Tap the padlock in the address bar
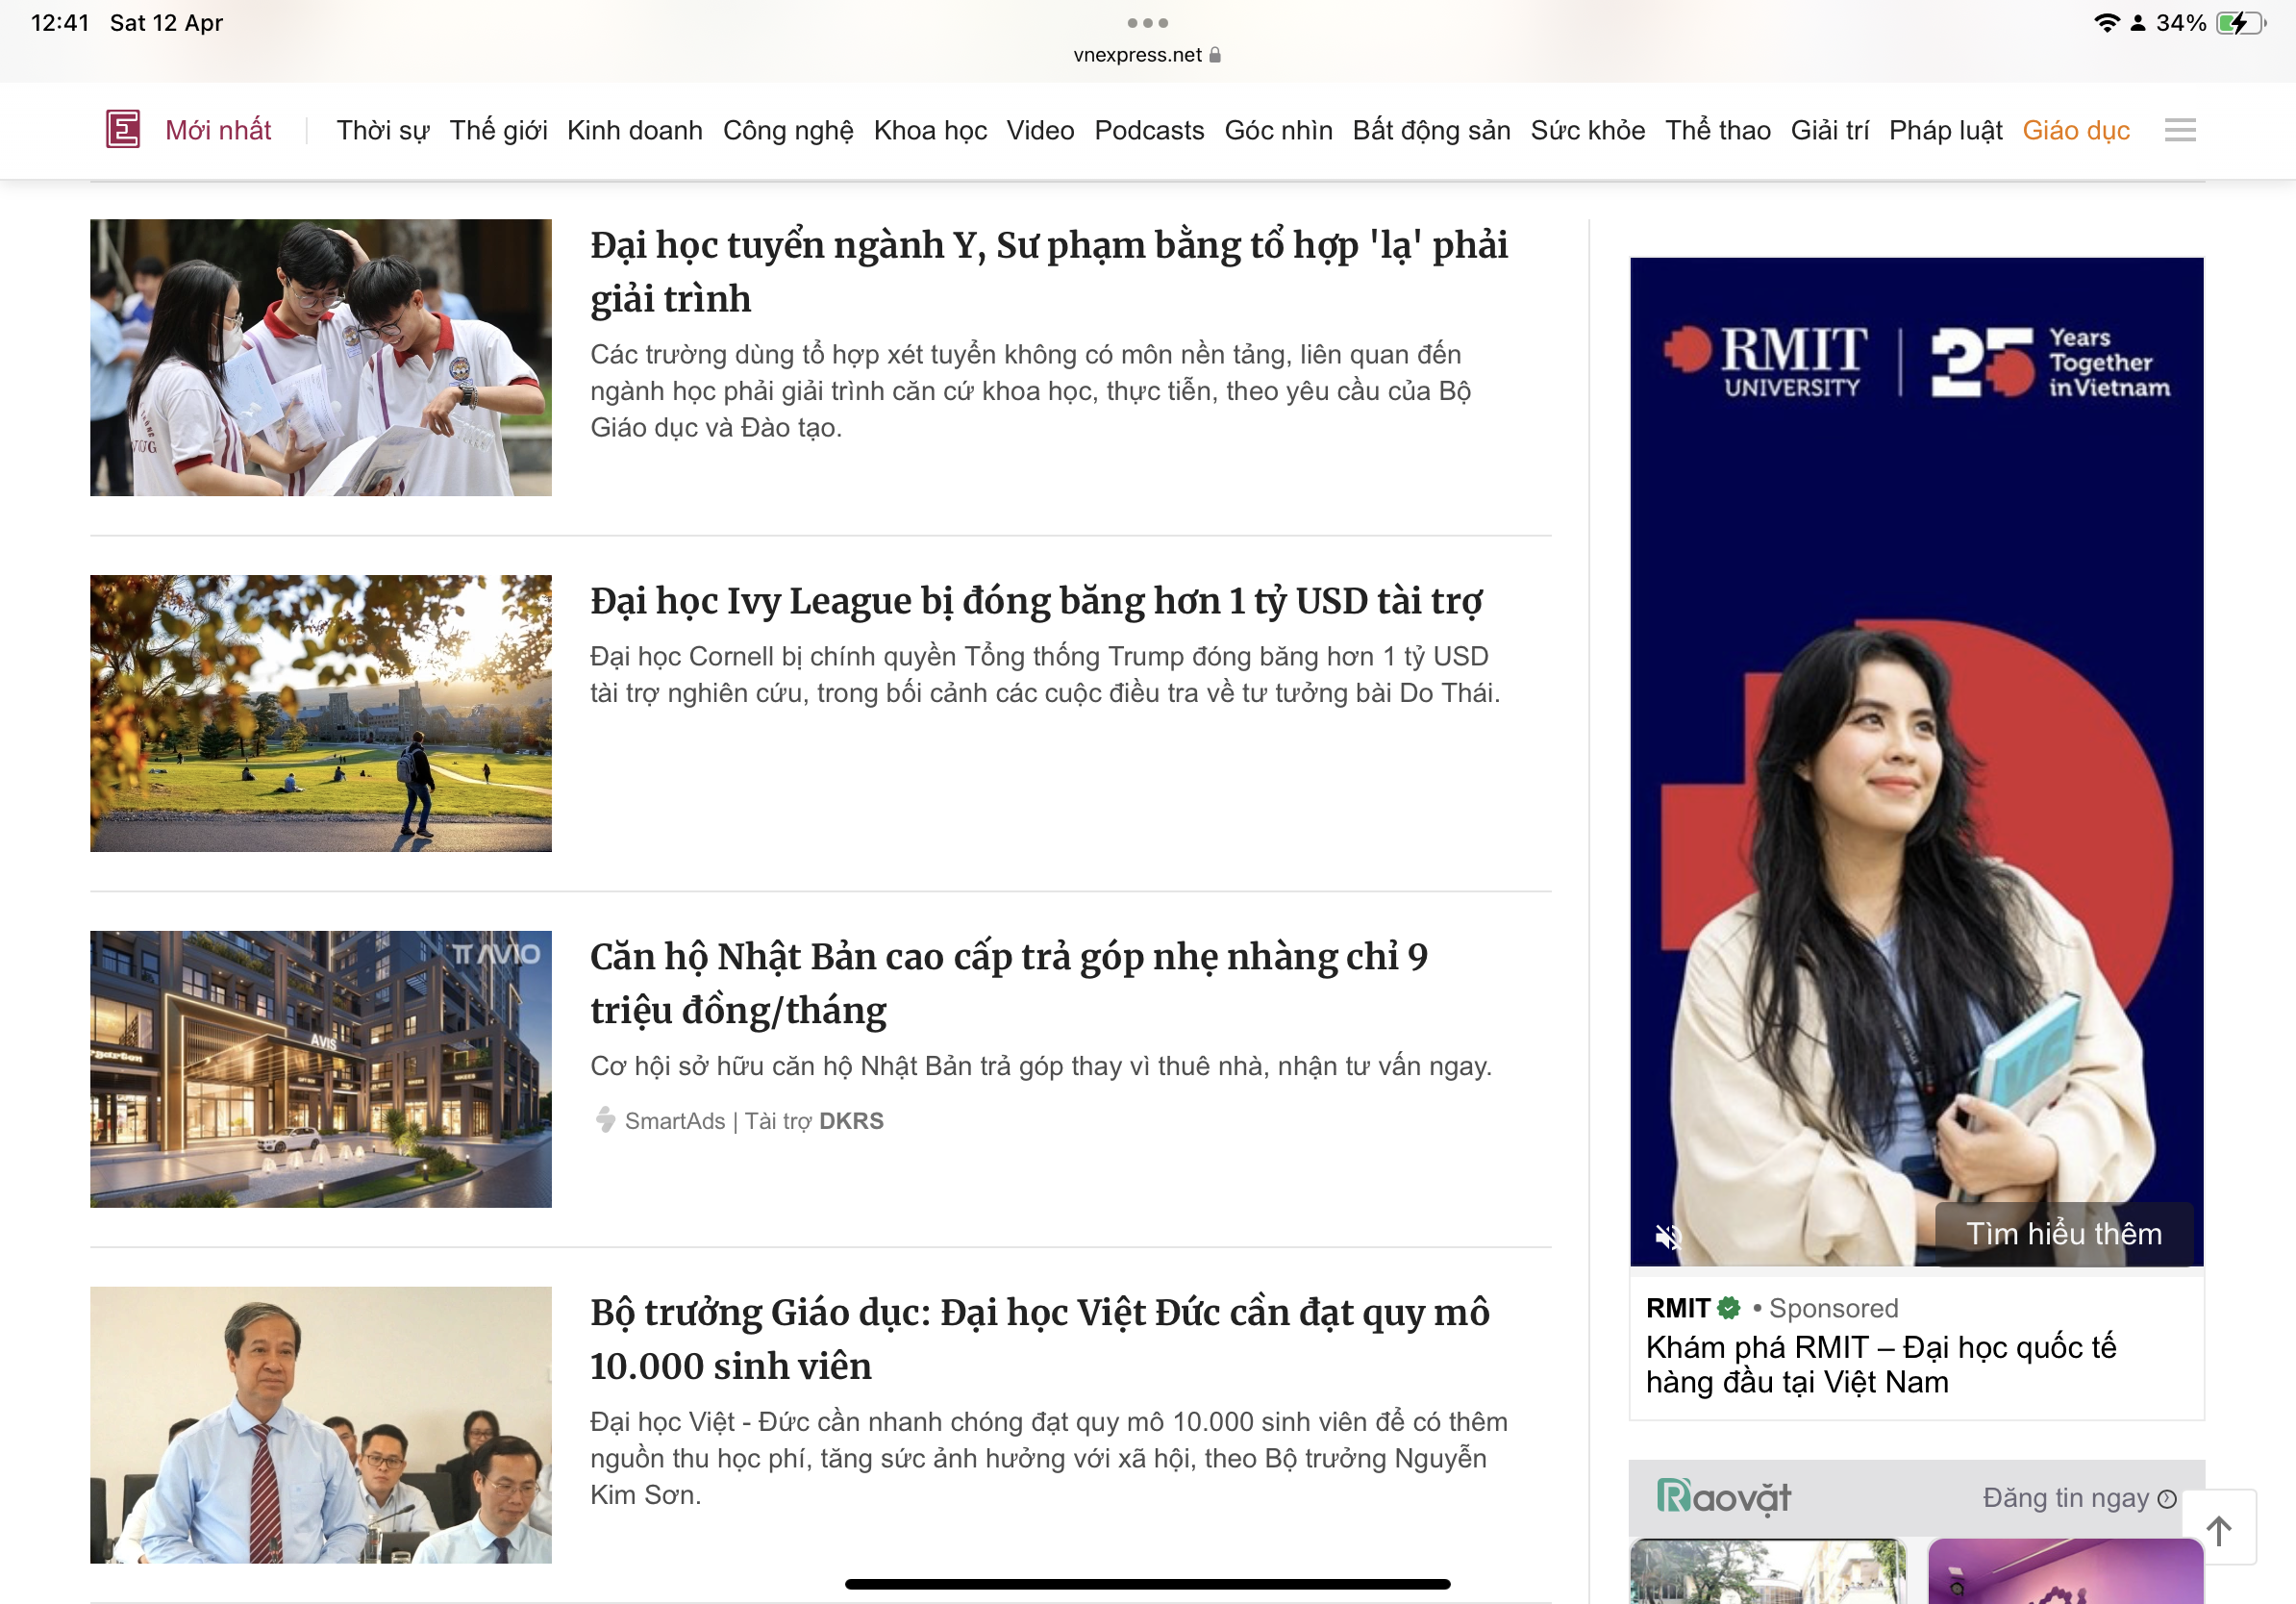Screen dimensions: 2296x1604 pos(1216,55)
